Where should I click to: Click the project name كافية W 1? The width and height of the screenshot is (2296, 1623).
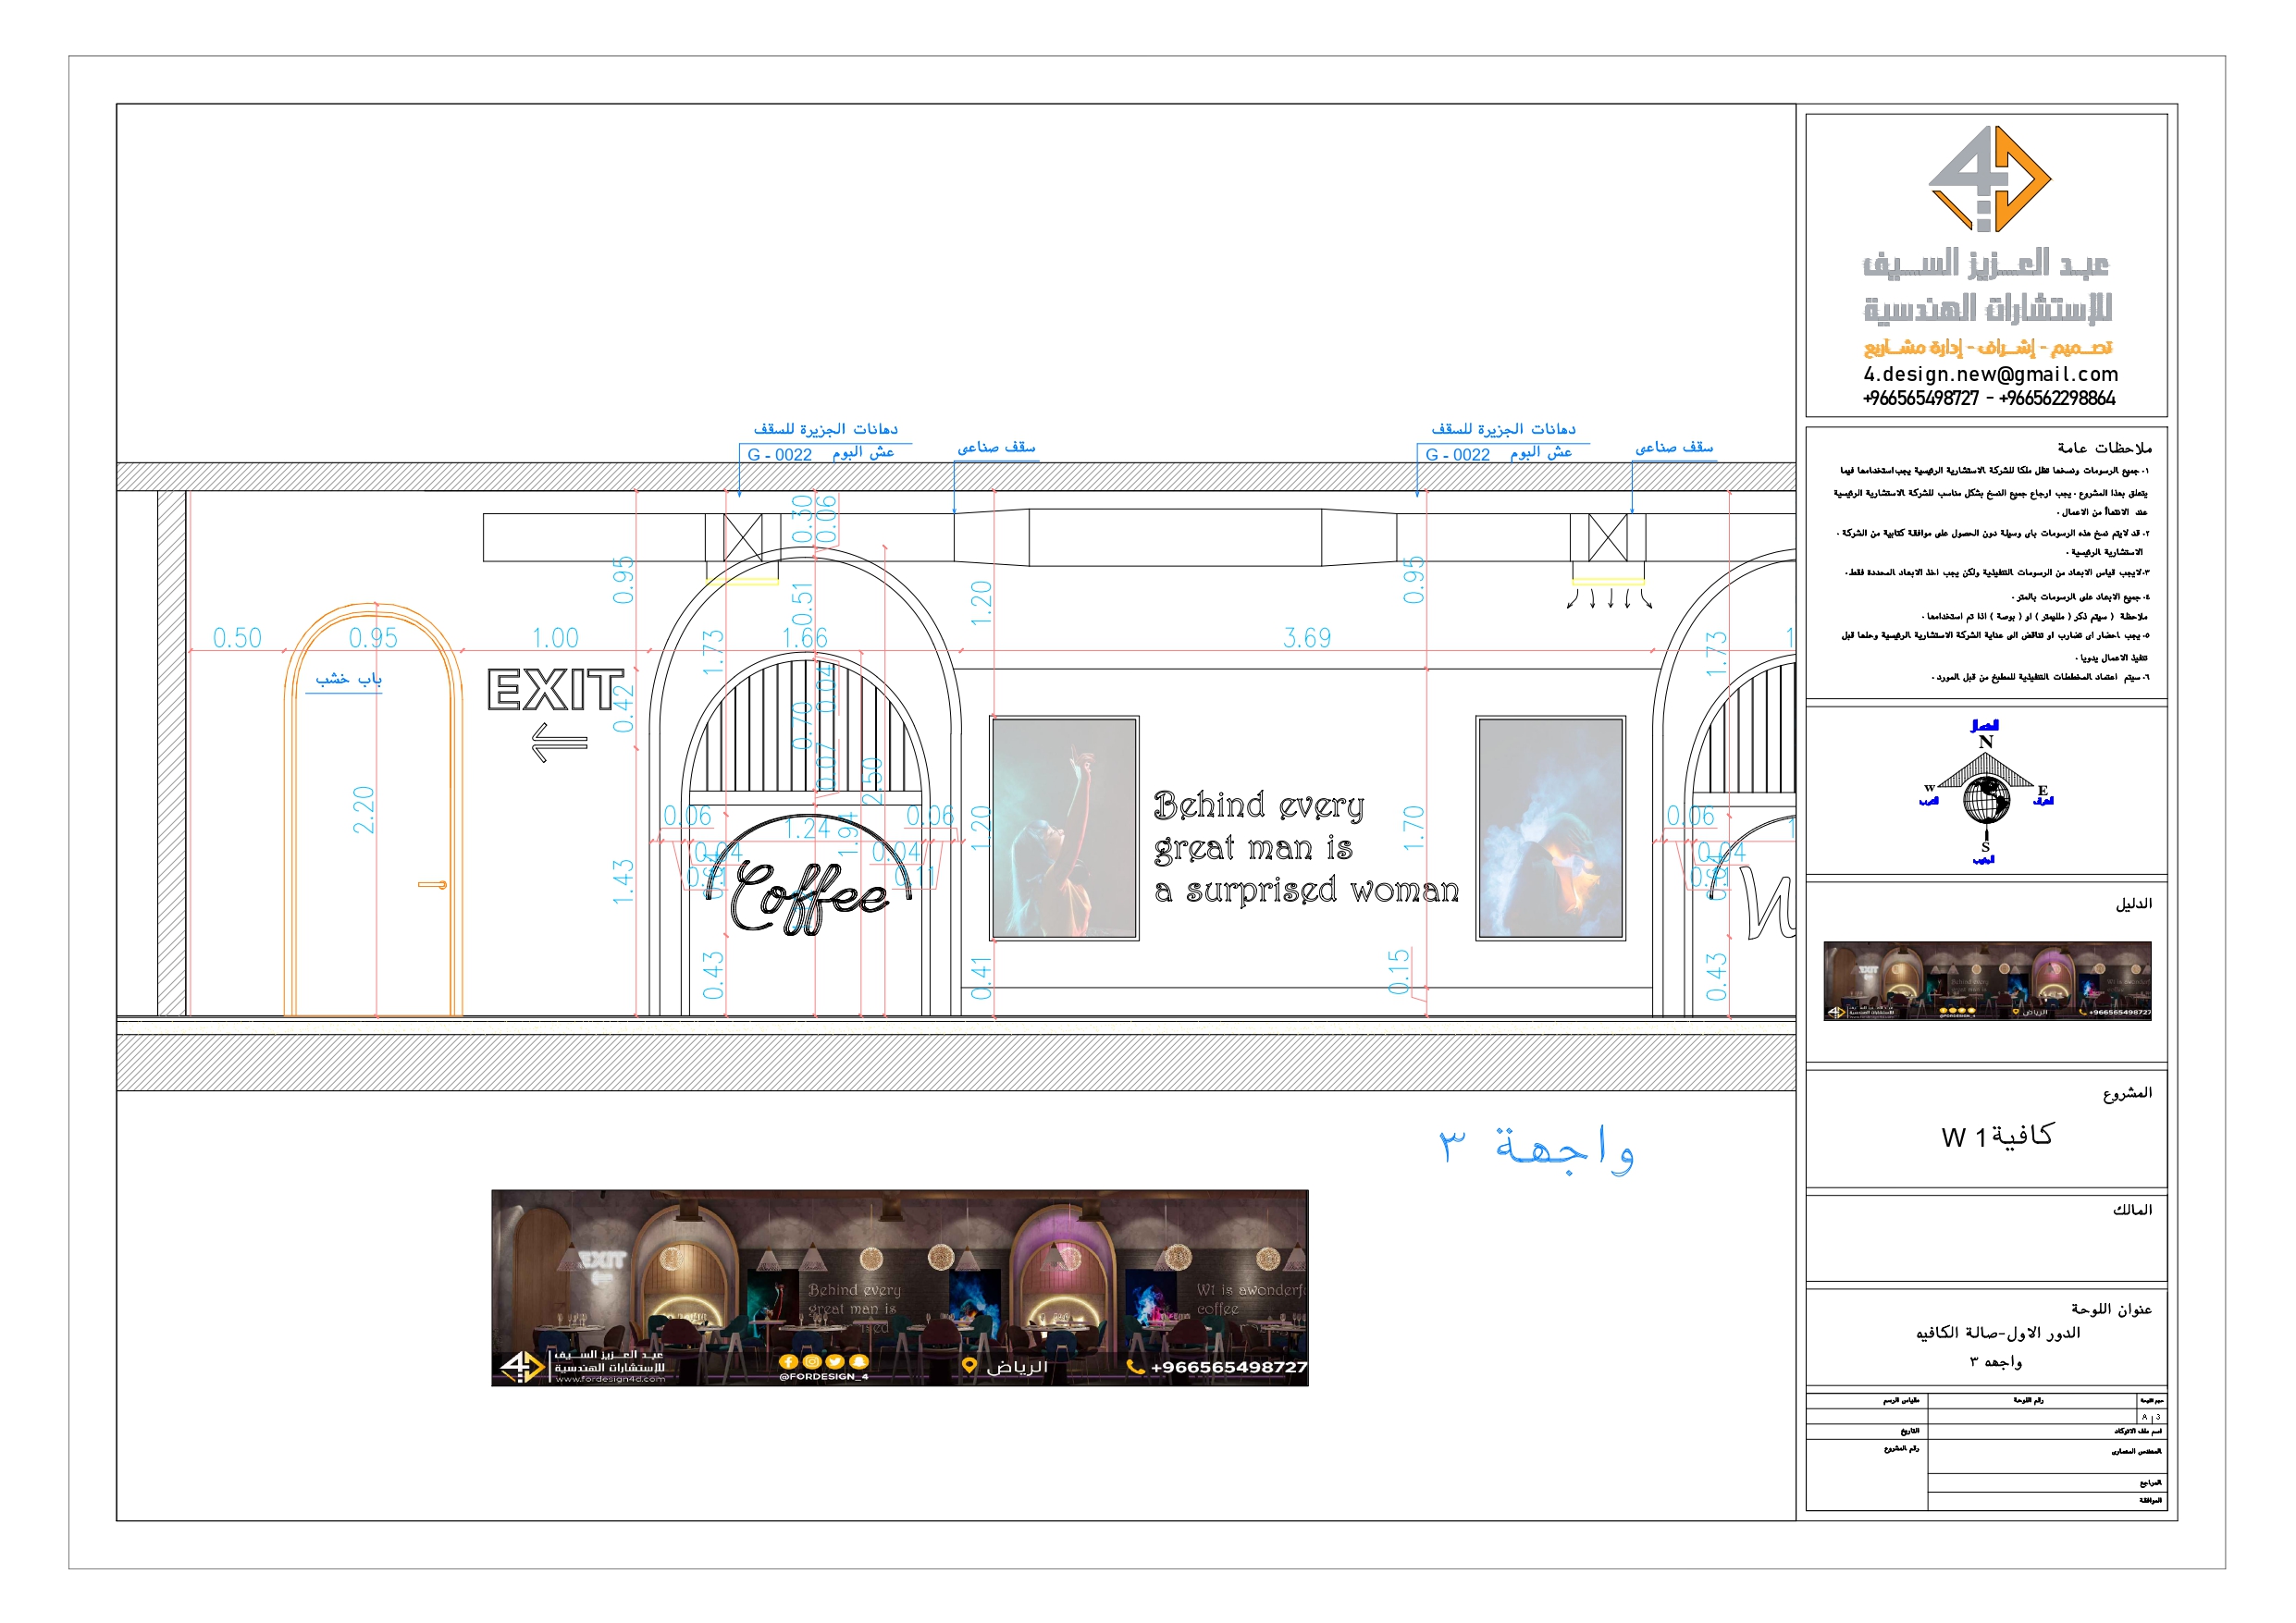coord(1997,1135)
